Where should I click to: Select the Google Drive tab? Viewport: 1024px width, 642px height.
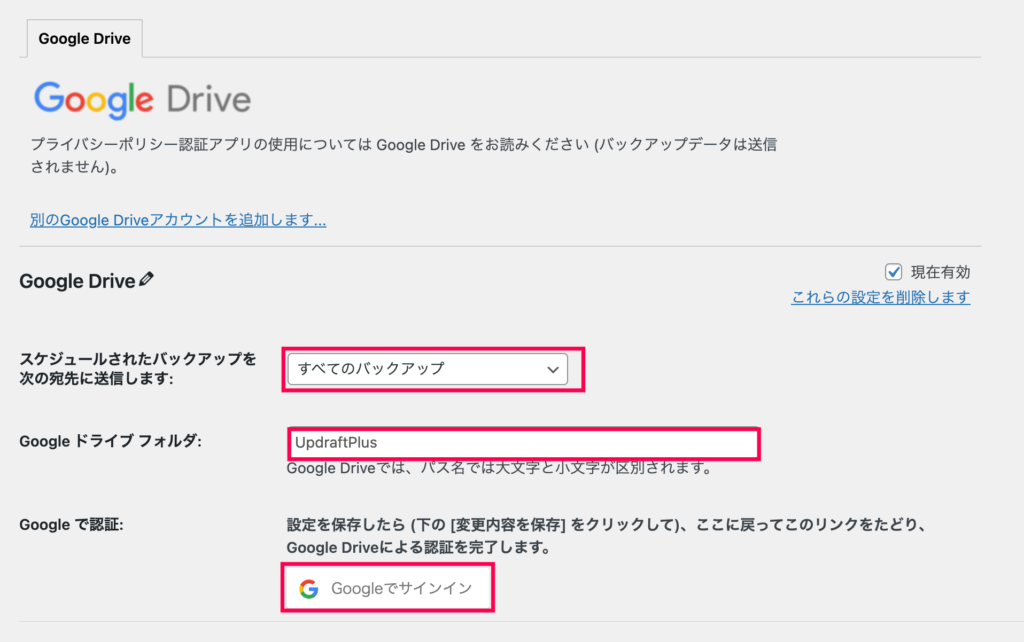coord(84,39)
